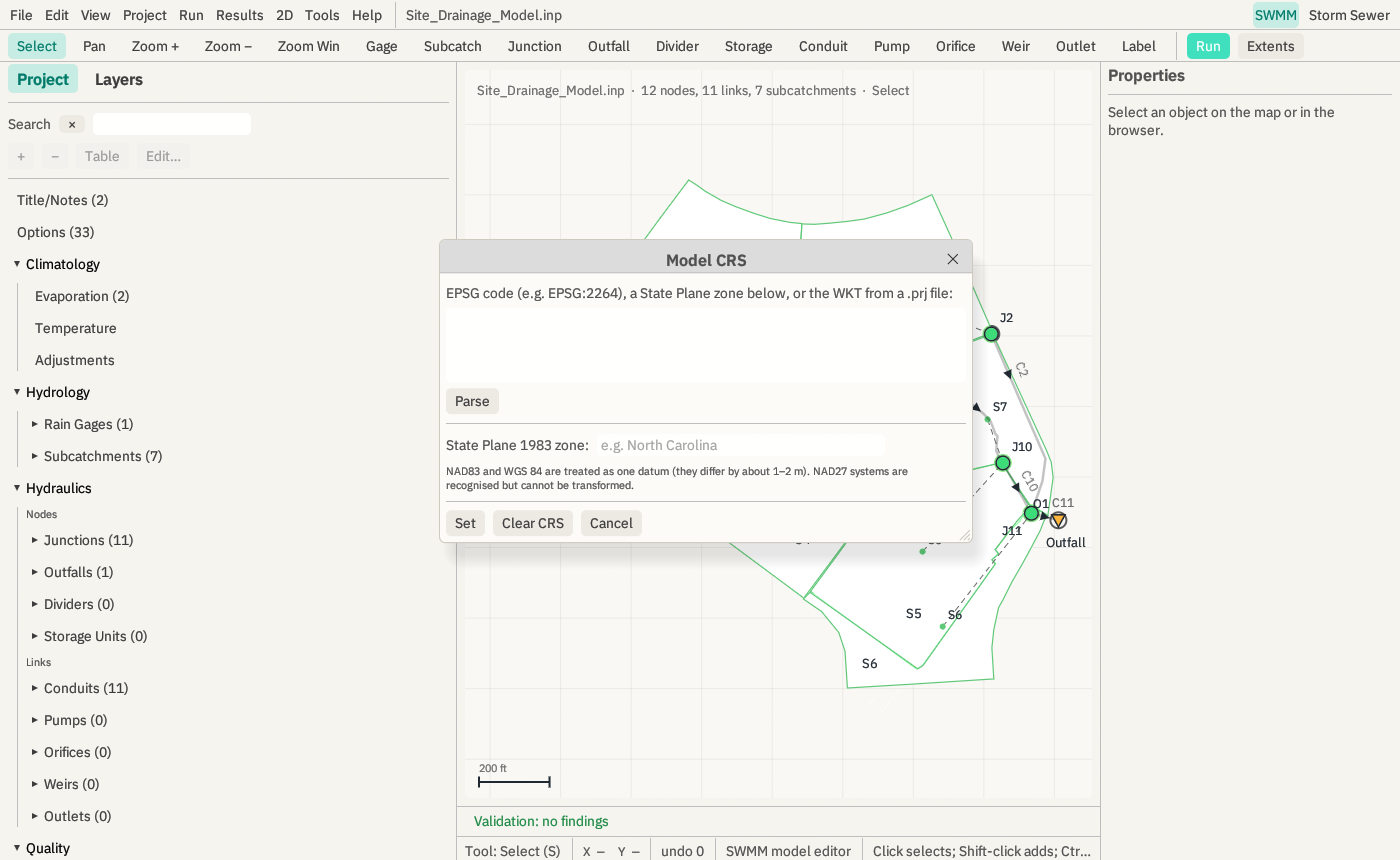The image size is (1400, 860).
Task: Switch to the Project tab
Action: [x=43, y=79]
